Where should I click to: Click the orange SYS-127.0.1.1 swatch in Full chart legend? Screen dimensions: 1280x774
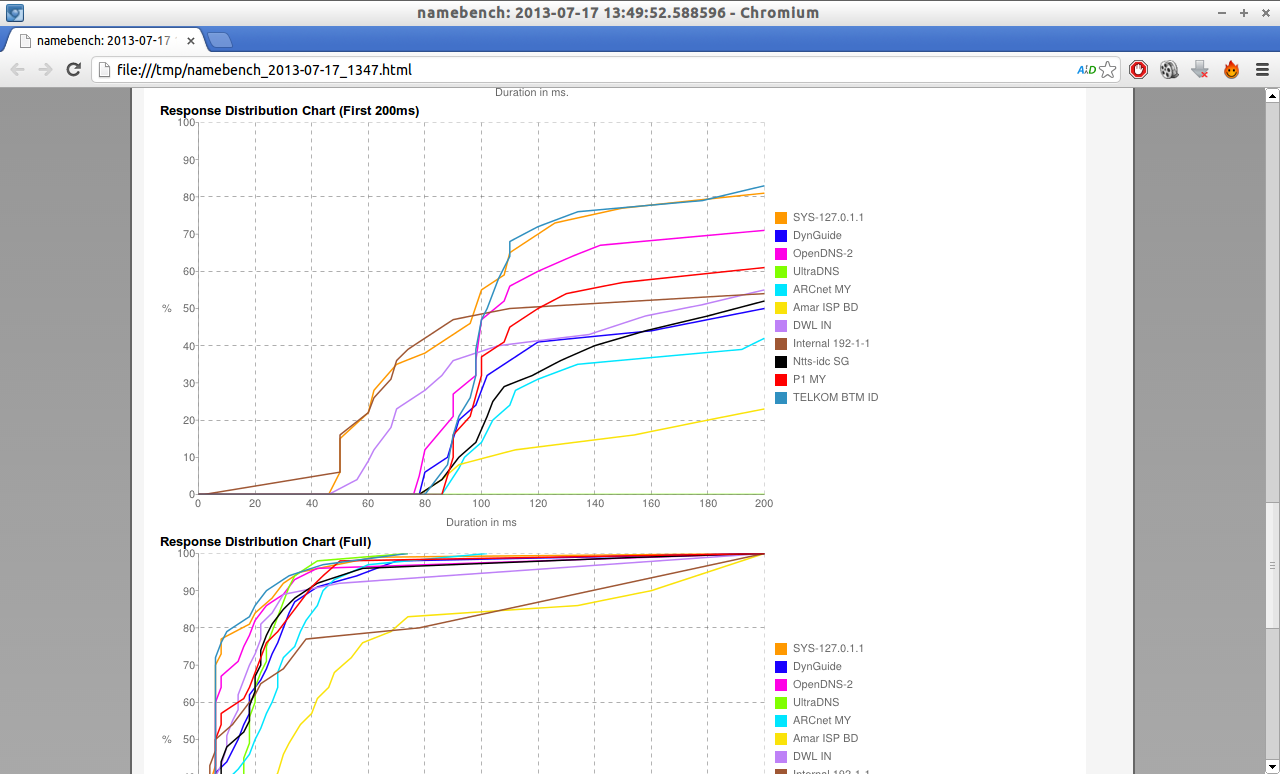pos(781,648)
